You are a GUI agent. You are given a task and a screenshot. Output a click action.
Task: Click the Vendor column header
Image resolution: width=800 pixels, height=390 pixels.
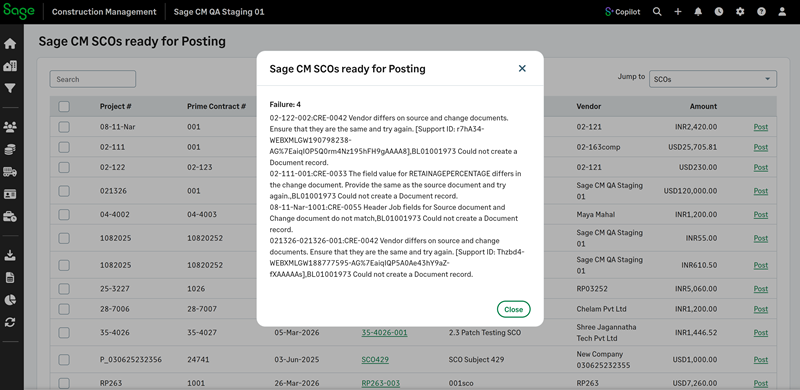coord(589,107)
